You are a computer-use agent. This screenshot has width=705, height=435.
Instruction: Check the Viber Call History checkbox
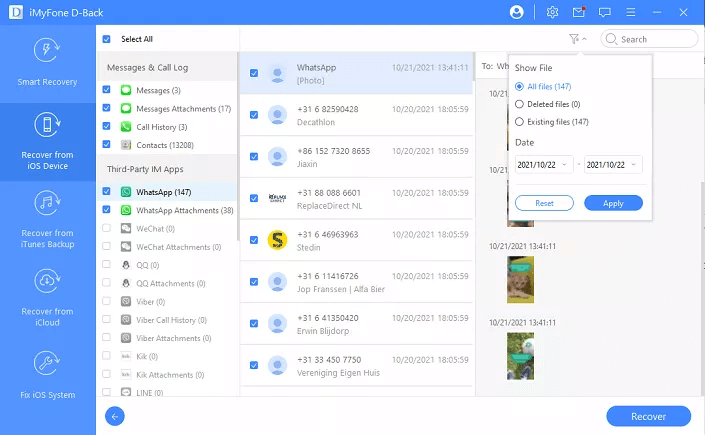tap(107, 319)
